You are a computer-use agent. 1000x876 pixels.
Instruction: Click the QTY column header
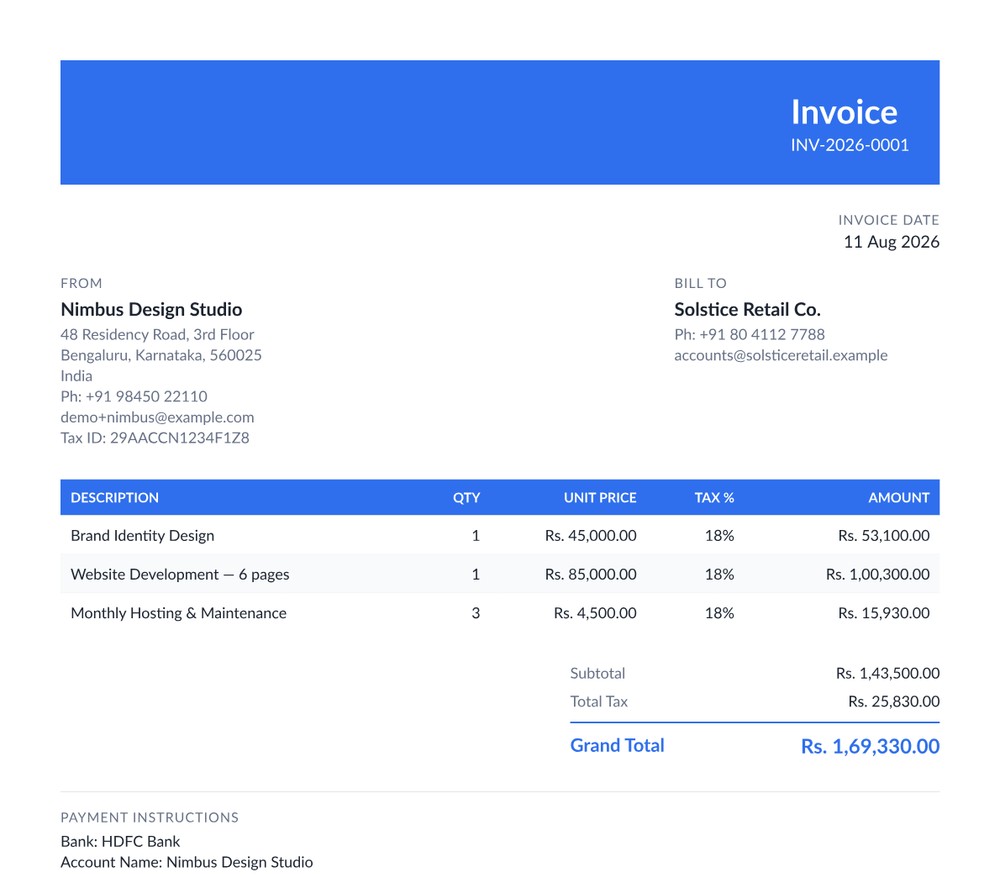pyautogui.click(x=466, y=497)
